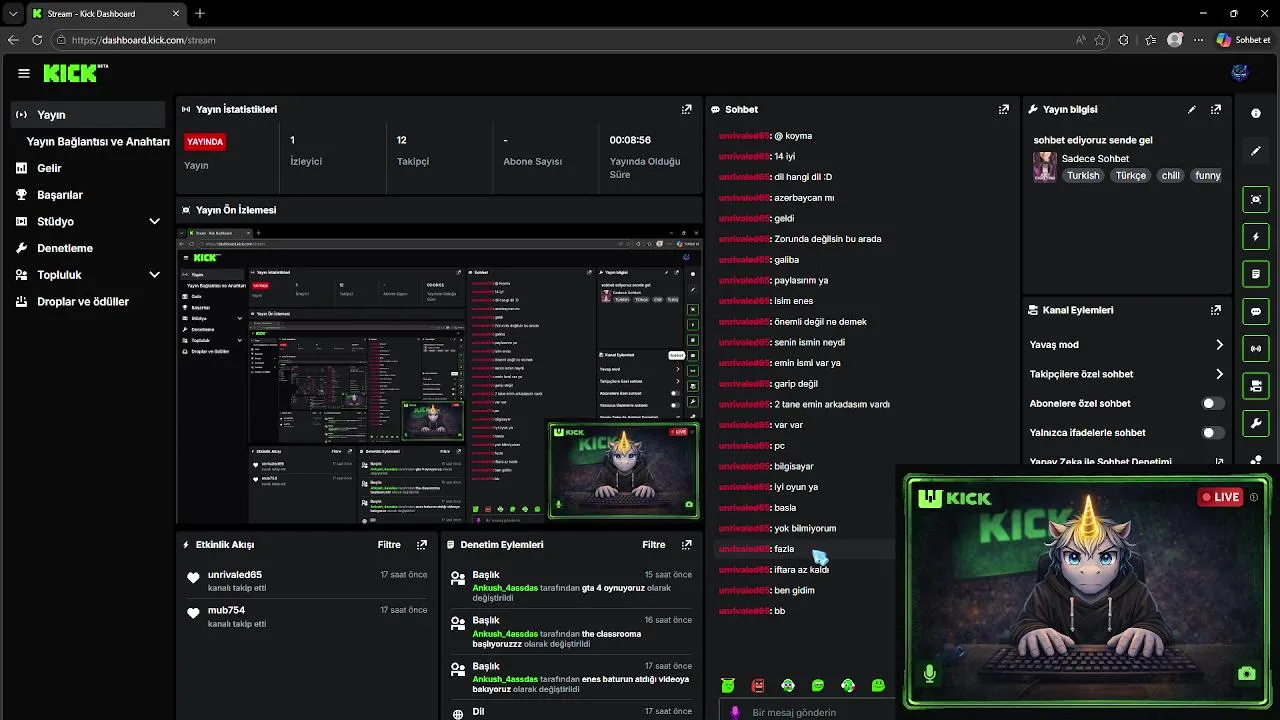Click the Turkish tag chip

[1083, 175]
